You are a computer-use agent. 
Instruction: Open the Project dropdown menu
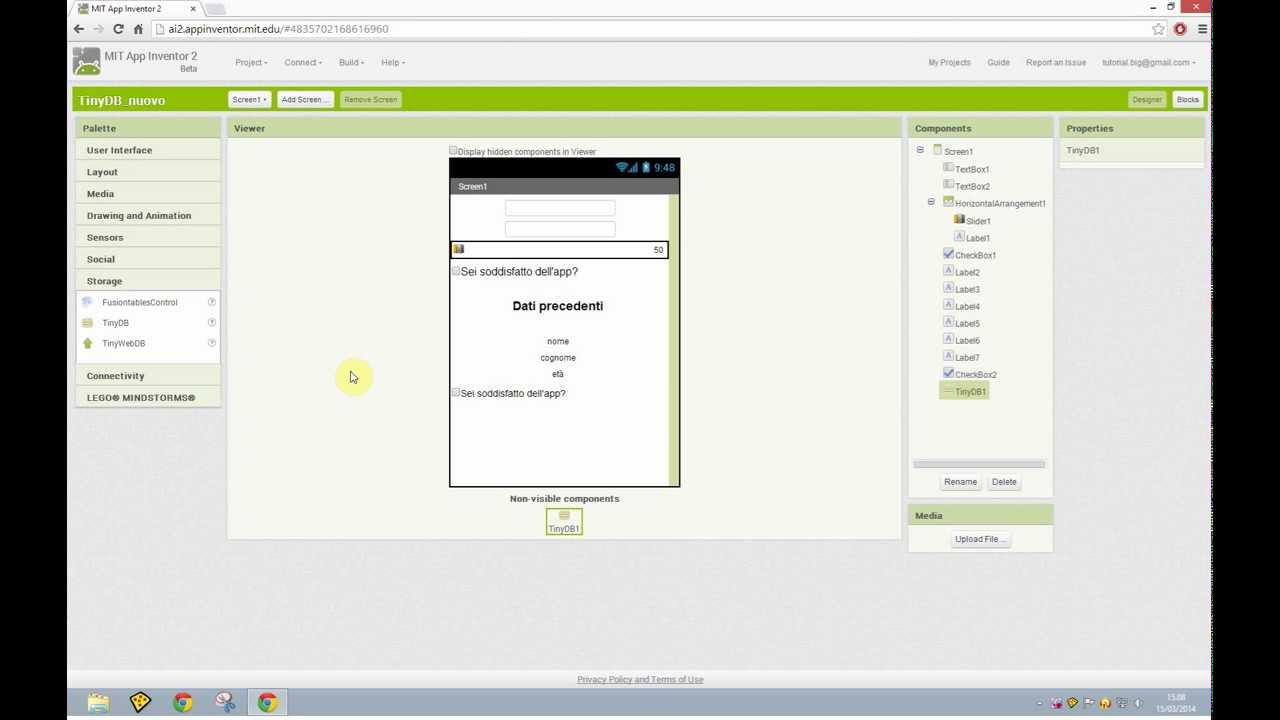[251, 62]
